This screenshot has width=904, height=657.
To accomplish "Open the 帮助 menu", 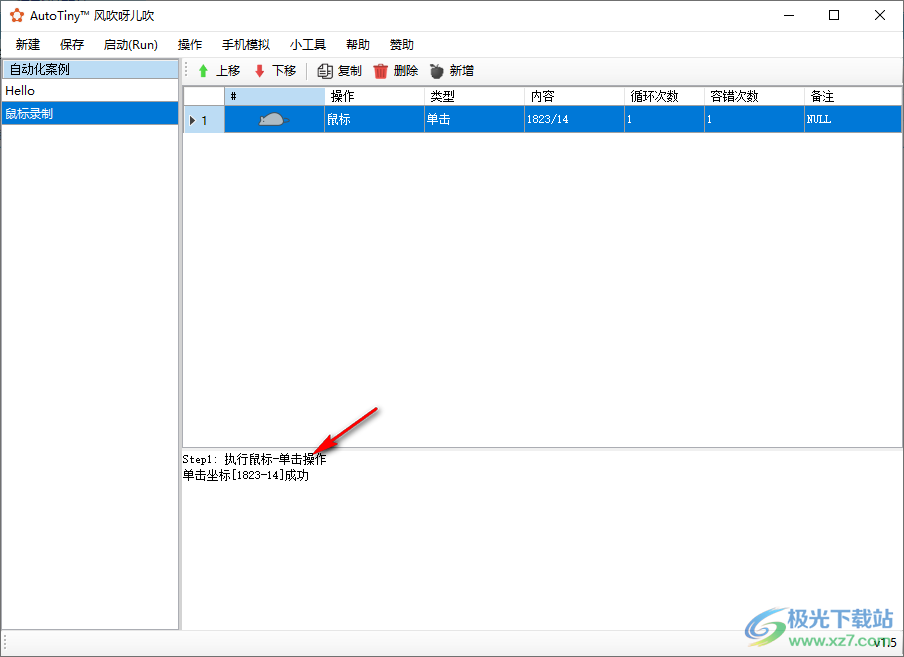I will [357, 44].
